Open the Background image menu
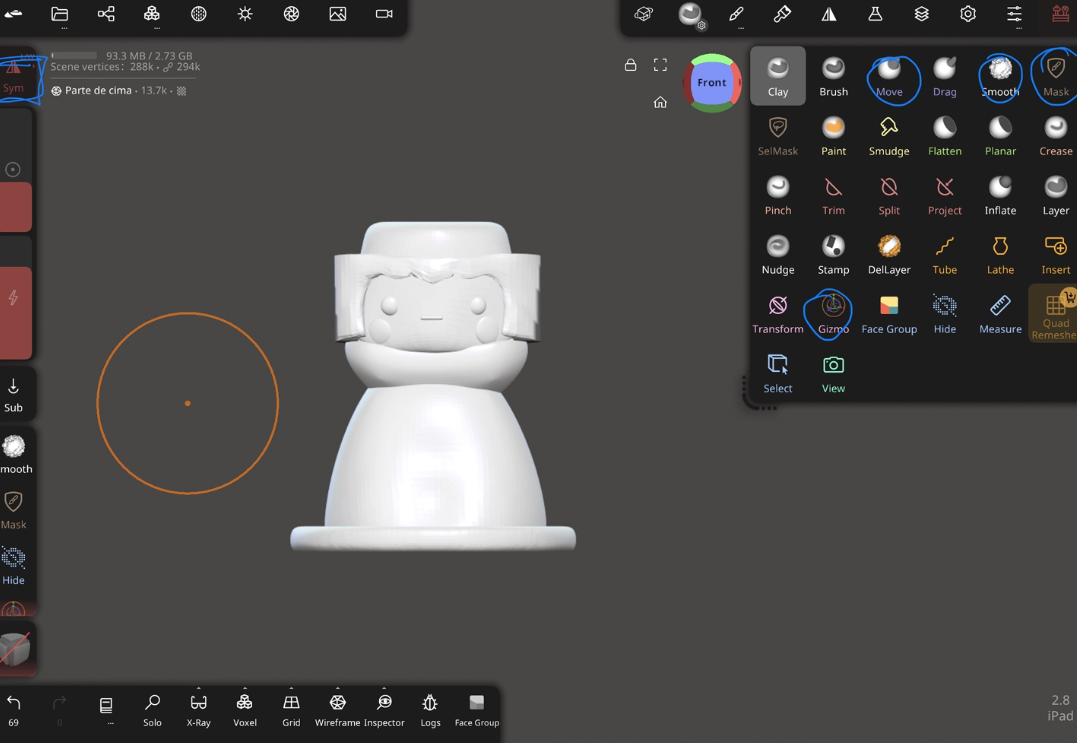 [x=338, y=14]
